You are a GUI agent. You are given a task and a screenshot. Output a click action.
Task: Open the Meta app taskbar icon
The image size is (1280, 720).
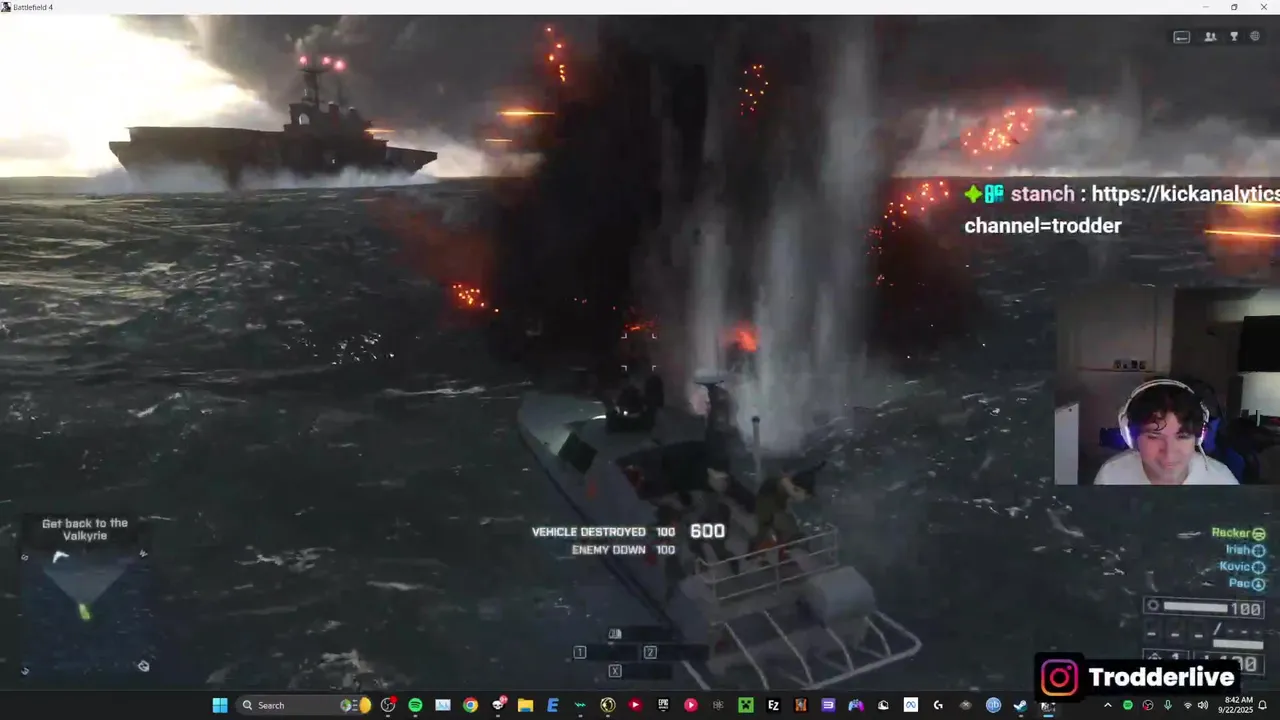[911, 705]
